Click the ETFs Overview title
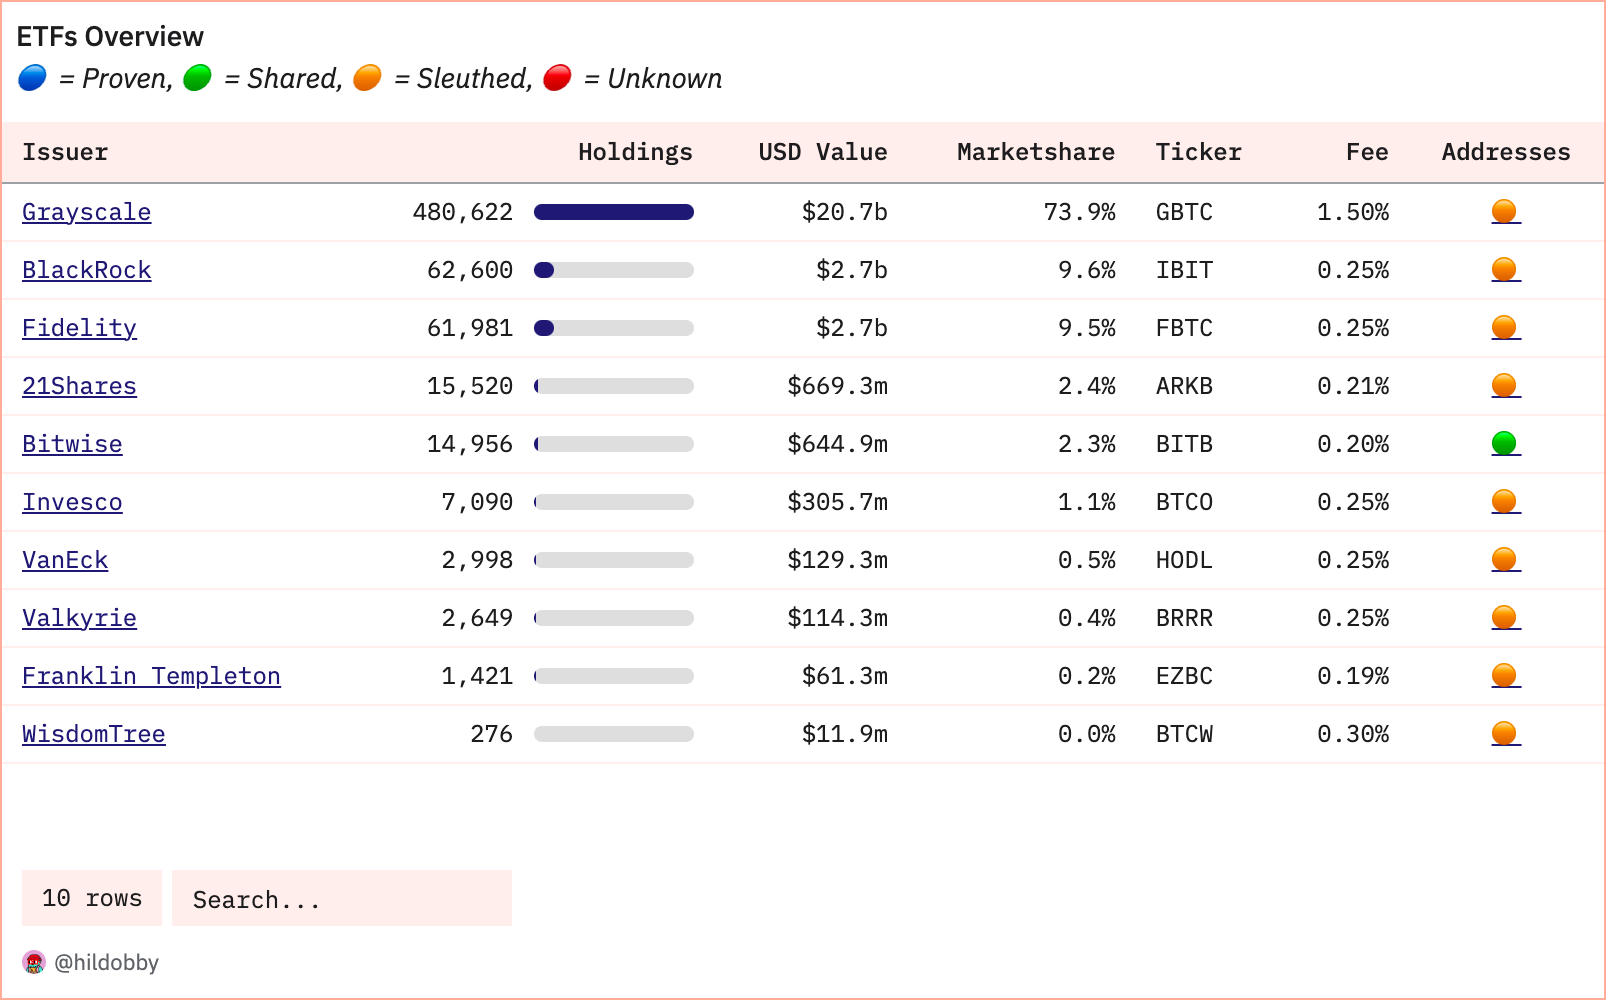The image size is (1606, 1000). [x=110, y=37]
